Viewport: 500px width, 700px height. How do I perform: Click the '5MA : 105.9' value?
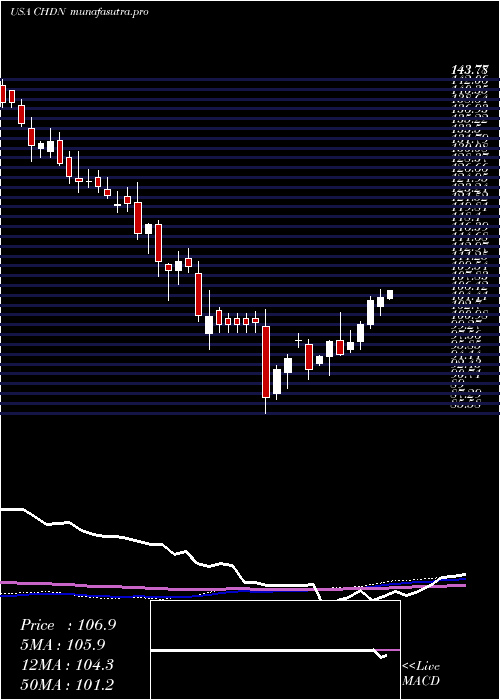62,645
